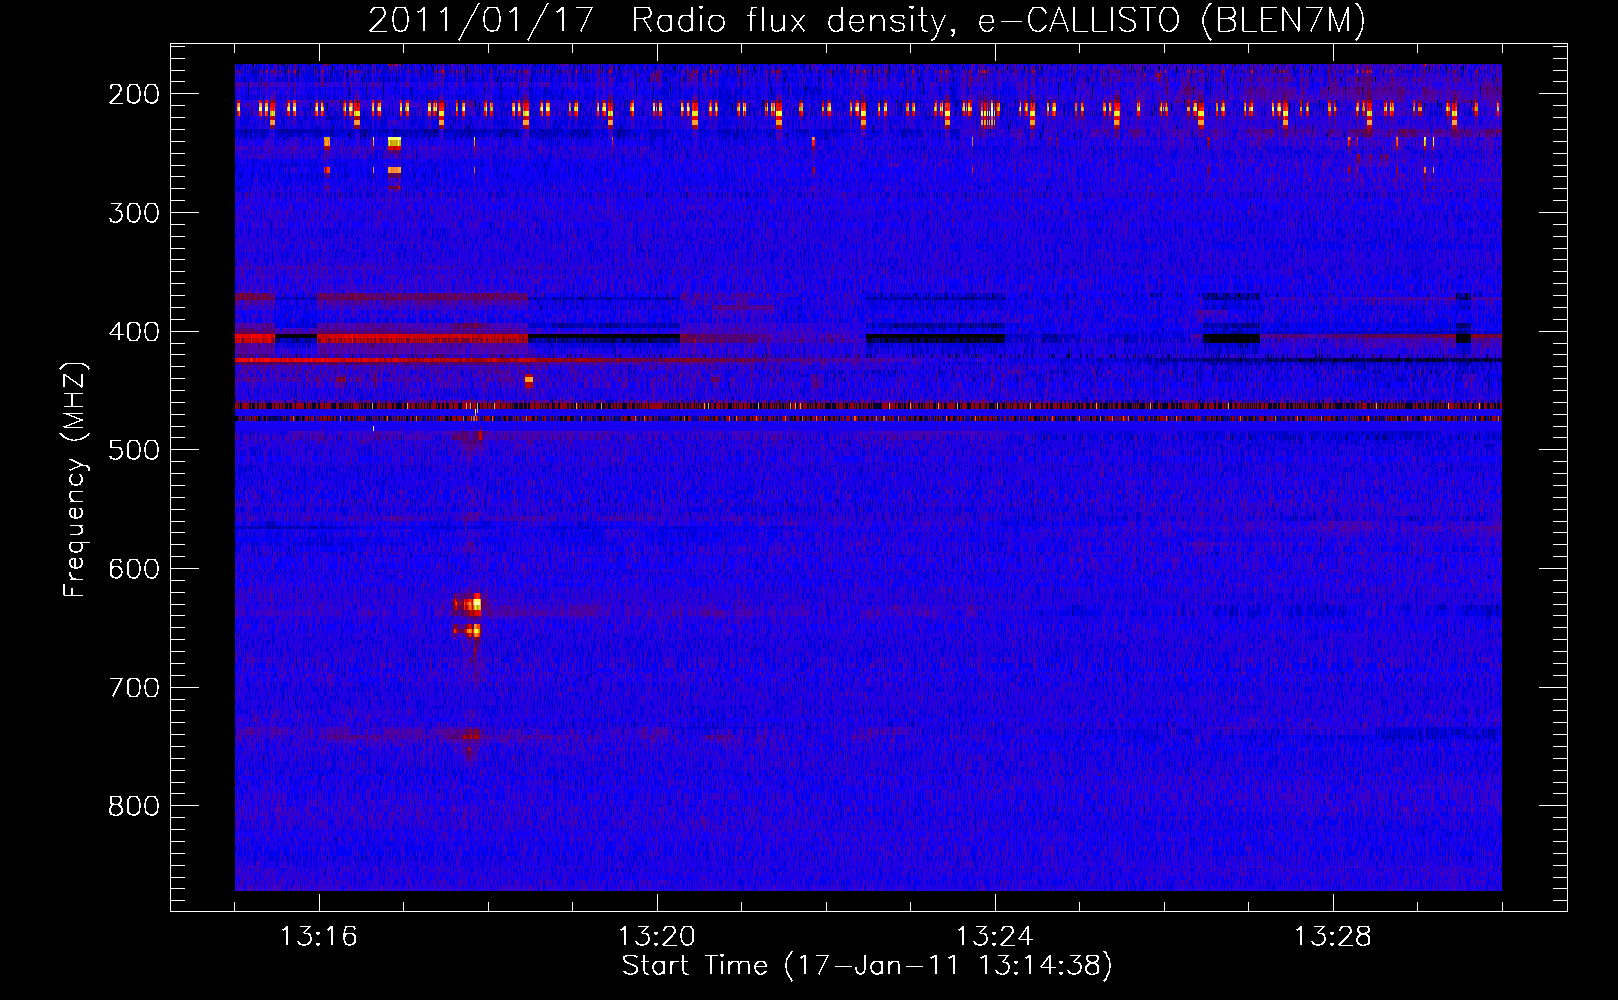Click the 13:28 time tick label

click(x=1333, y=937)
